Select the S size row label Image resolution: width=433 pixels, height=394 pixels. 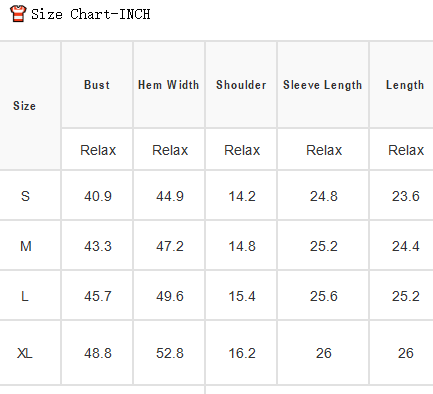click(25, 196)
